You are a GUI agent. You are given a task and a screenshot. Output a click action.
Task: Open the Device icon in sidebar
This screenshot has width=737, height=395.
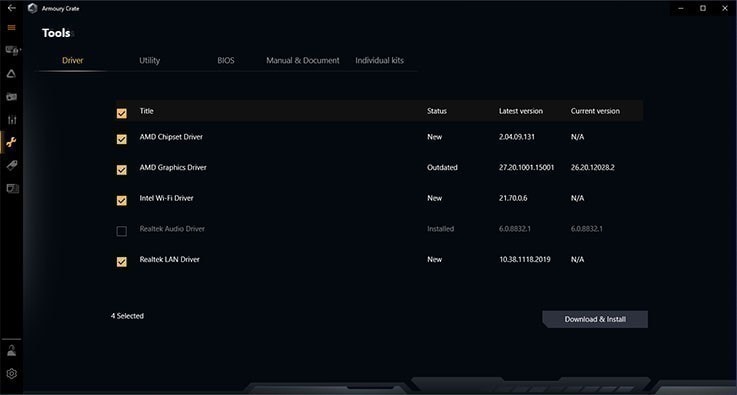coord(12,50)
